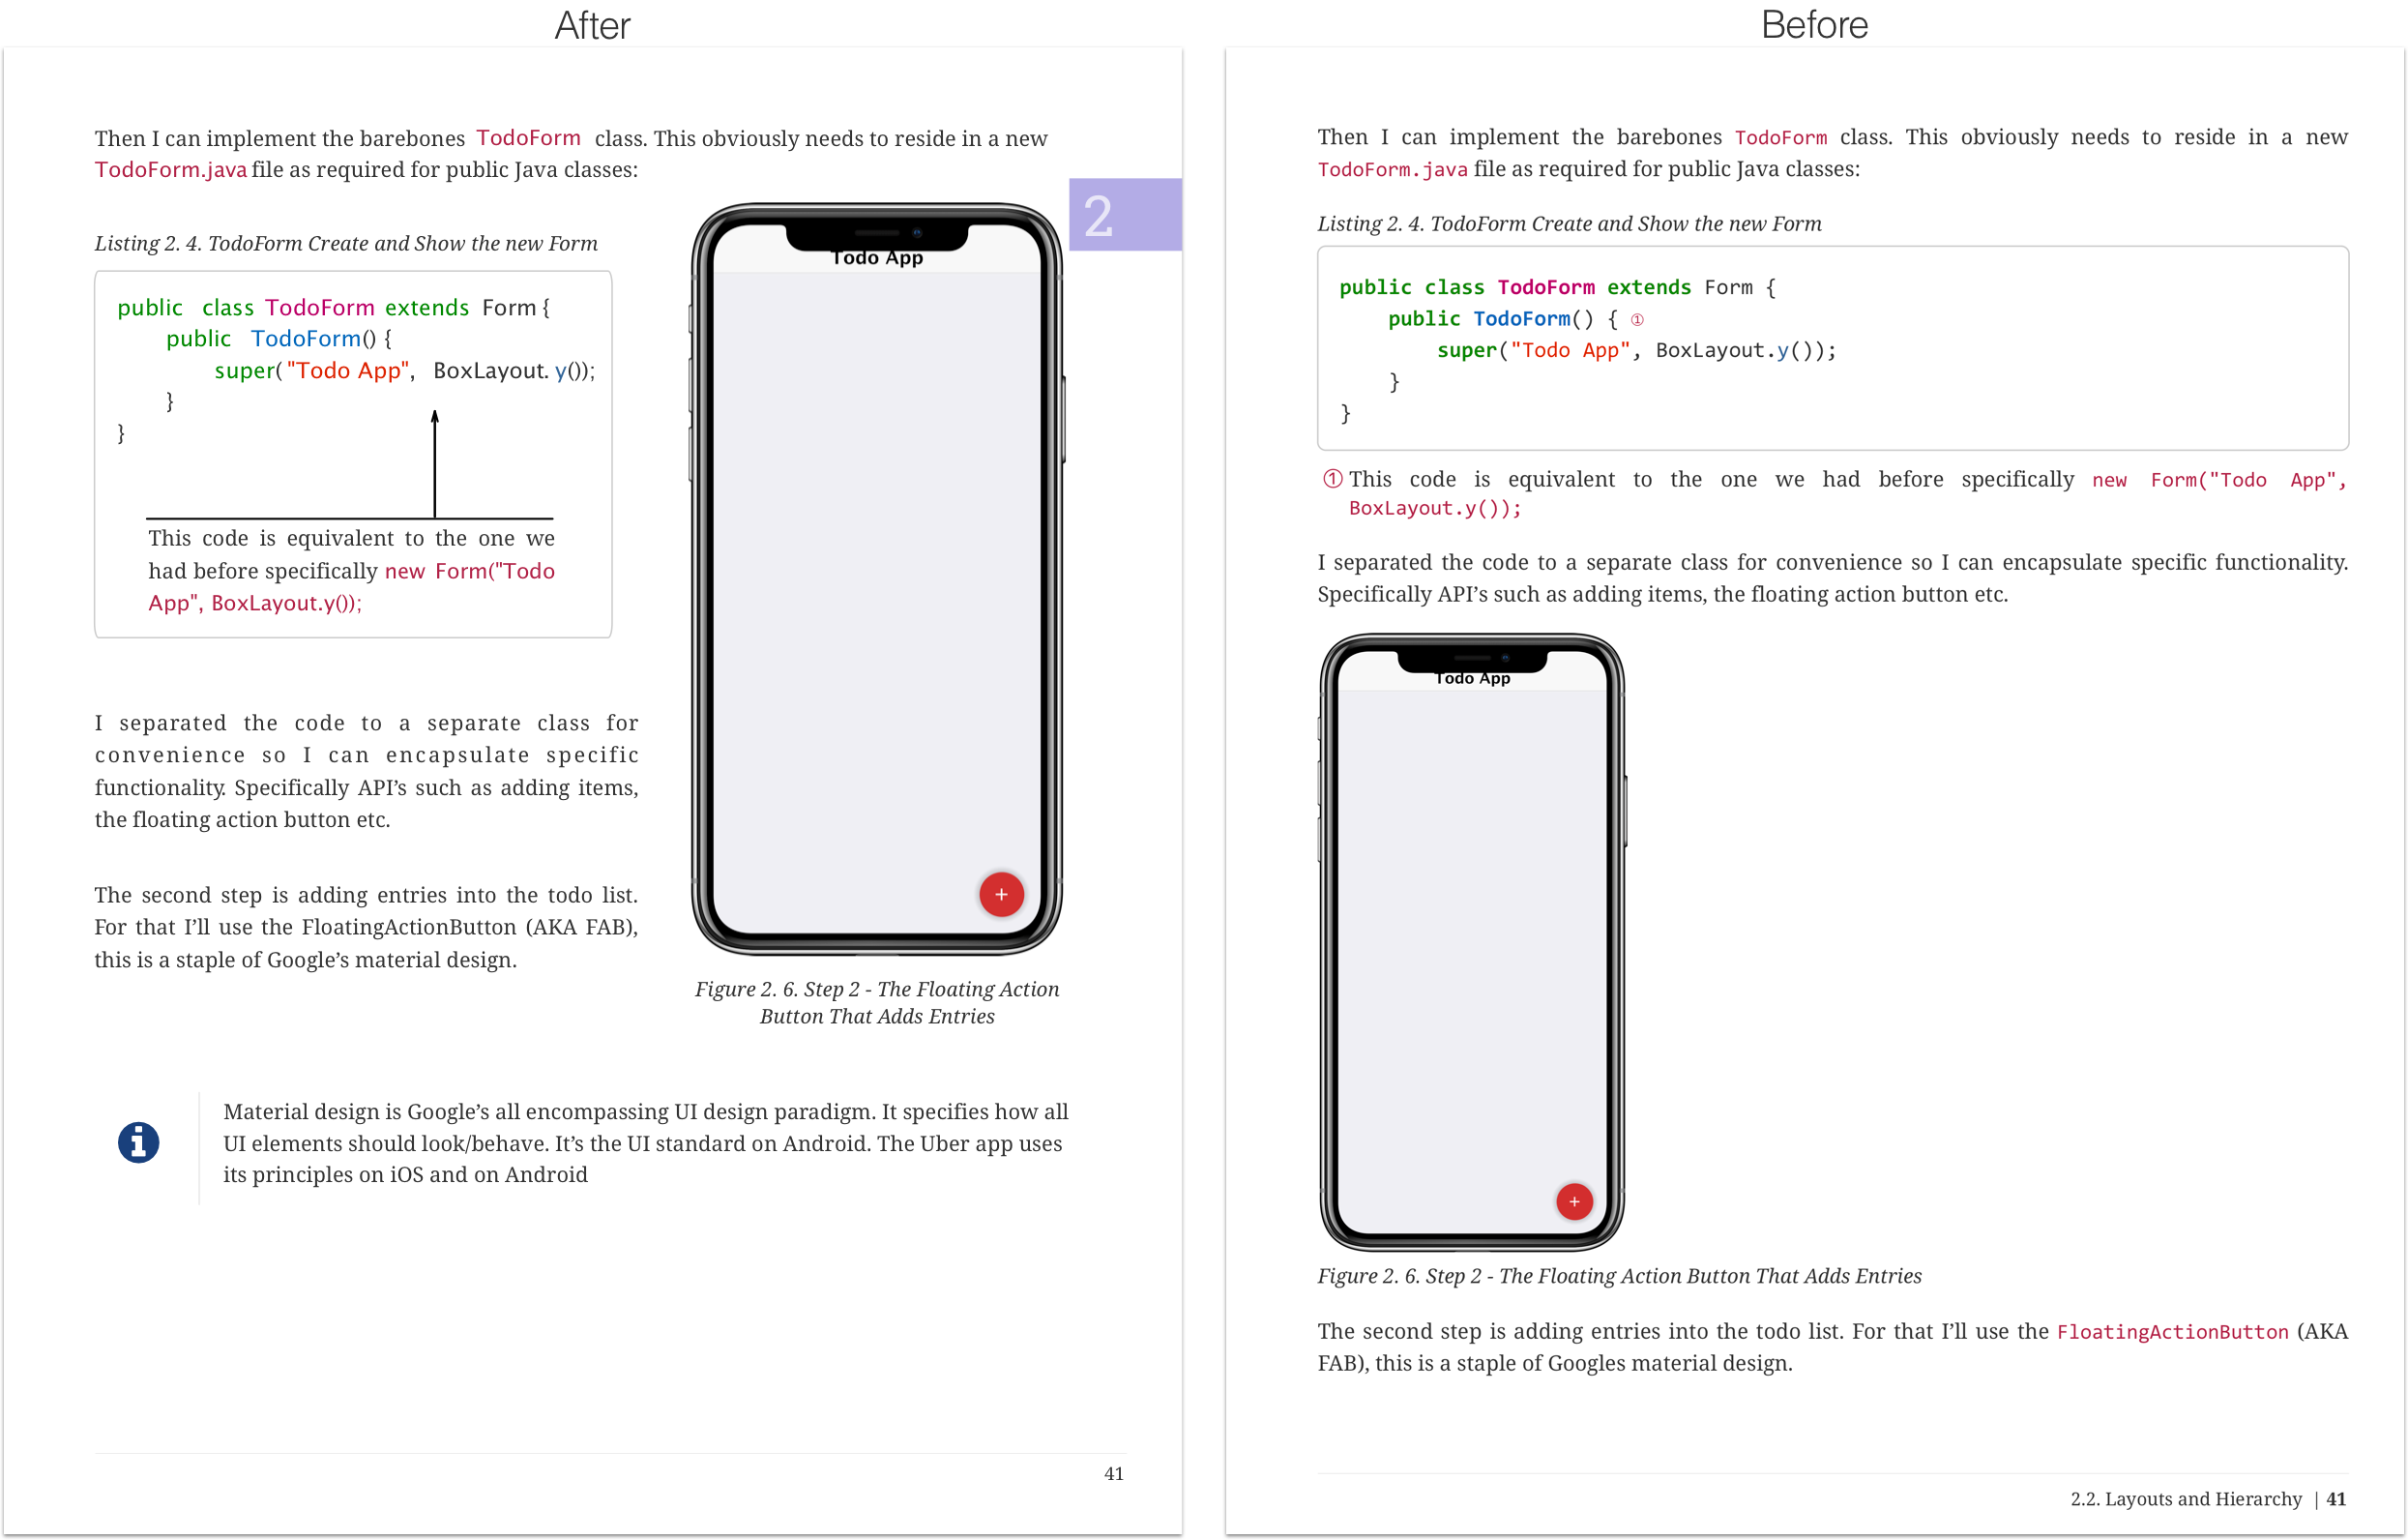2408x1540 pixels.
Task: Click the red plus button on the right phone
Action: (1574, 1201)
